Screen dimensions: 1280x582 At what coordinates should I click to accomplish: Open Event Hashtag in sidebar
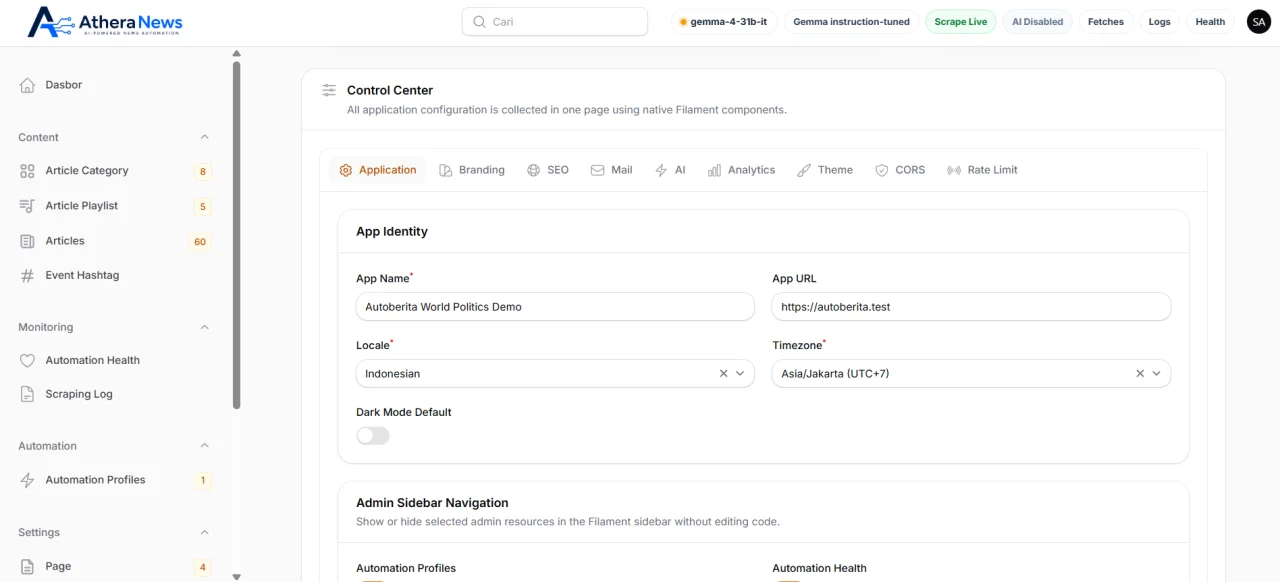coord(115,276)
